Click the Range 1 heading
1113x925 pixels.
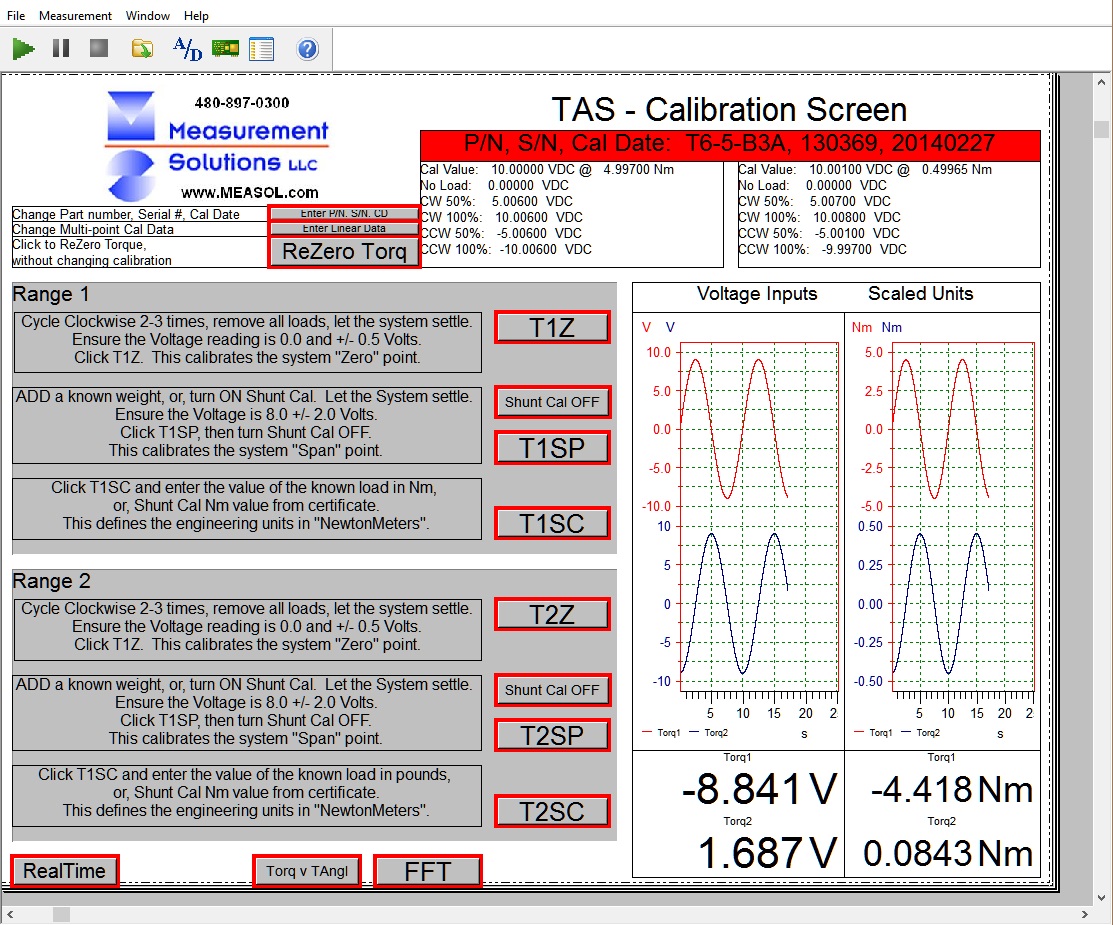click(51, 294)
